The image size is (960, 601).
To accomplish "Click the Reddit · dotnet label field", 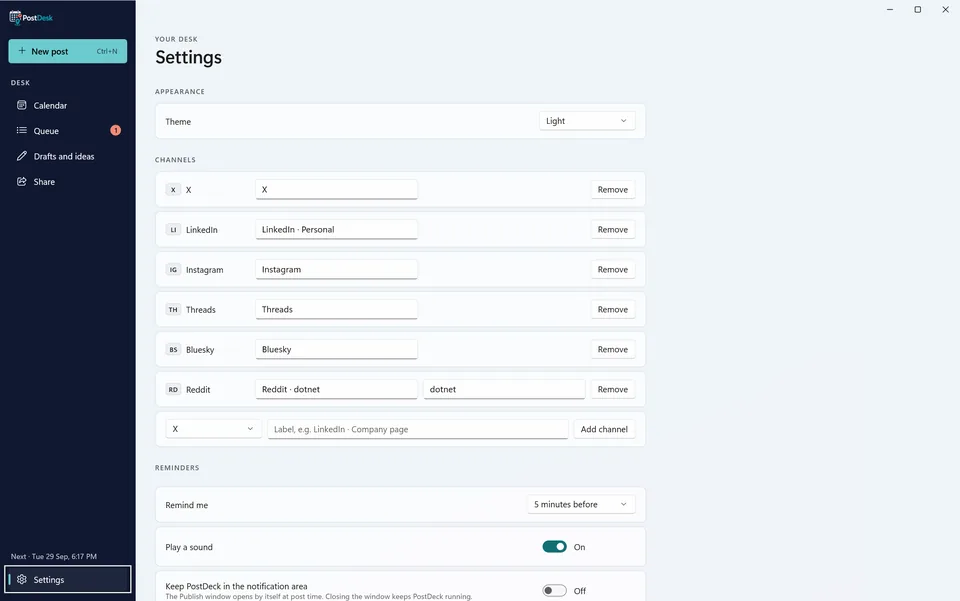I will coord(336,389).
